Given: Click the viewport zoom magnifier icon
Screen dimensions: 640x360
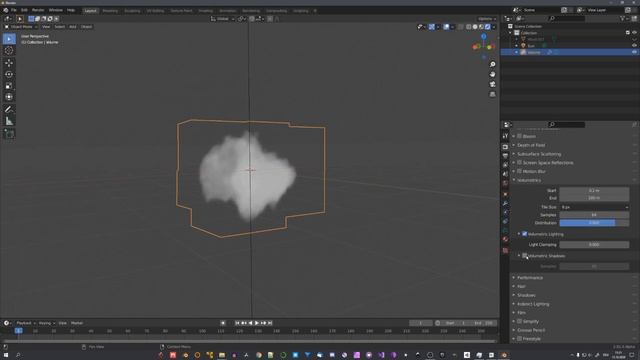Looking at the screenshot, I should click(493, 64).
